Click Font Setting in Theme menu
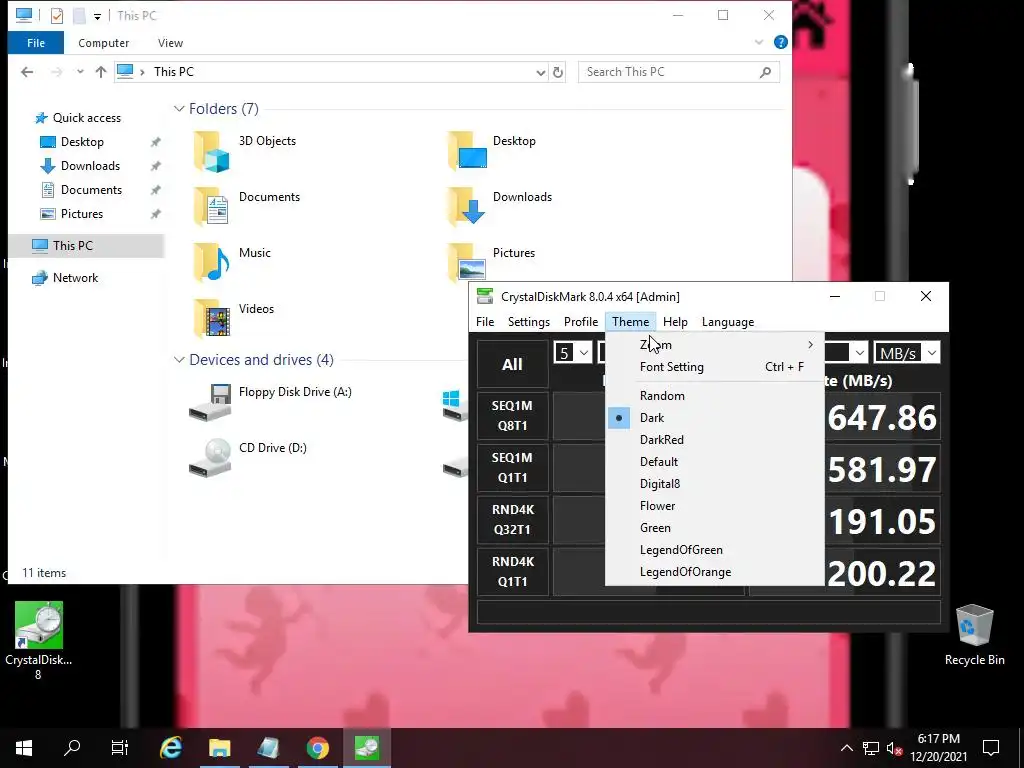Image resolution: width=1024 pixels, height=768 pixels. pos(714,367)
